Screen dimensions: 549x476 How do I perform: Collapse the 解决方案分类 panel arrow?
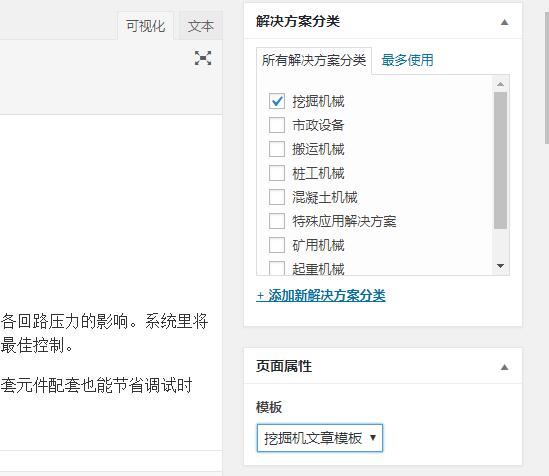pos(504,22)
